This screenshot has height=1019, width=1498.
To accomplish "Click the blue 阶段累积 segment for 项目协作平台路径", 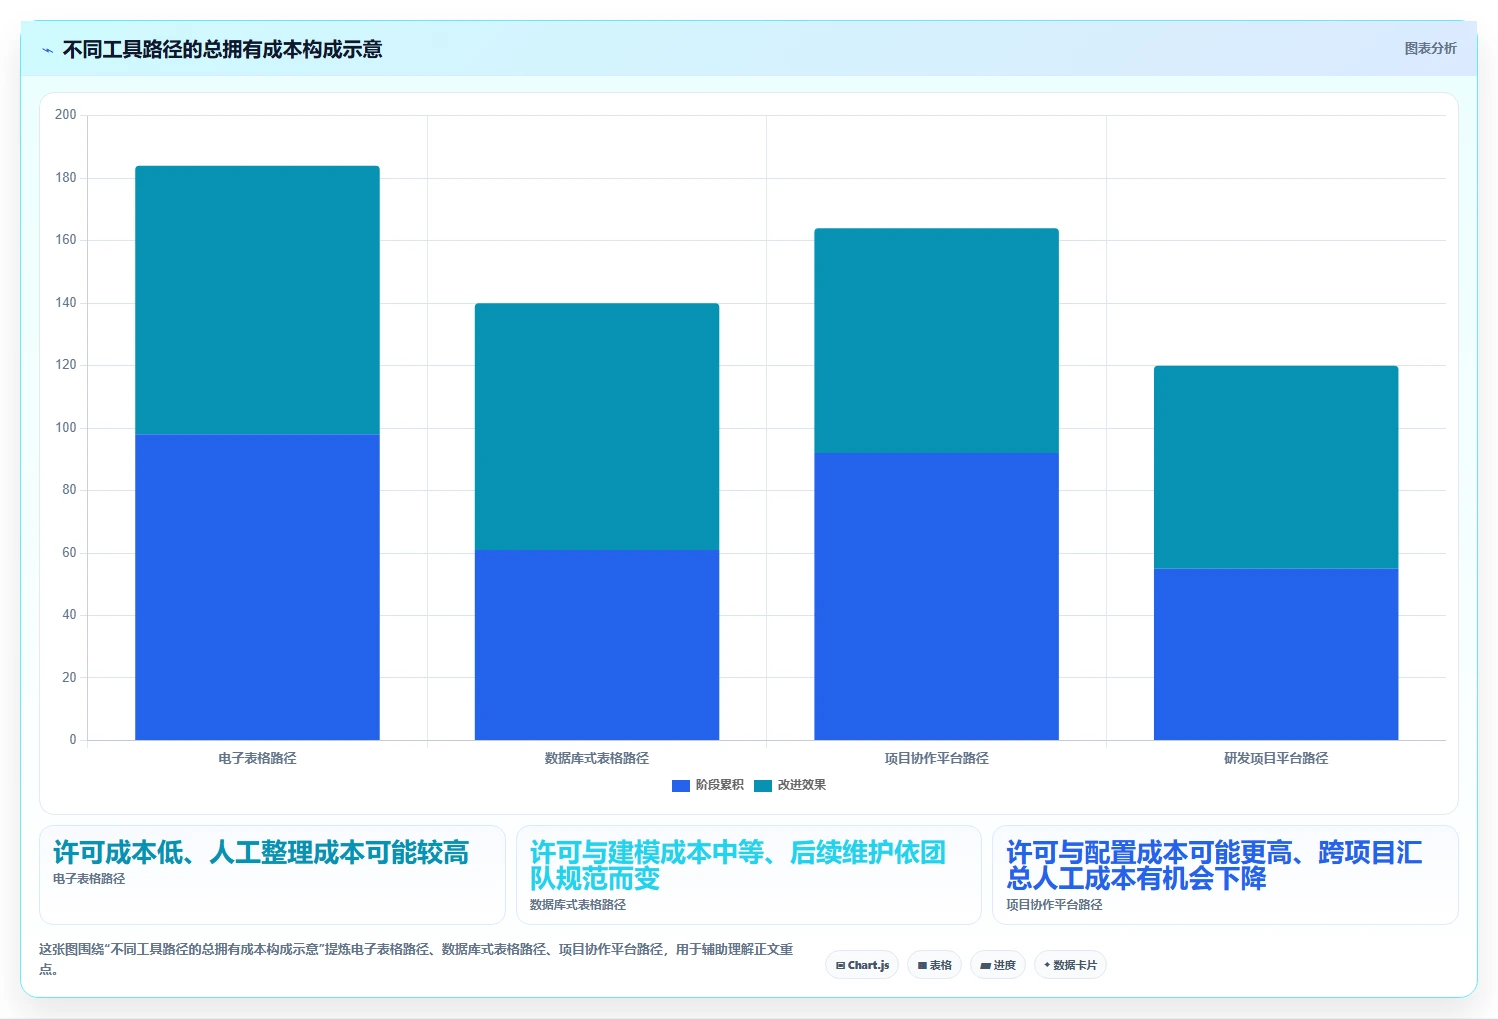I will (936, 596).
